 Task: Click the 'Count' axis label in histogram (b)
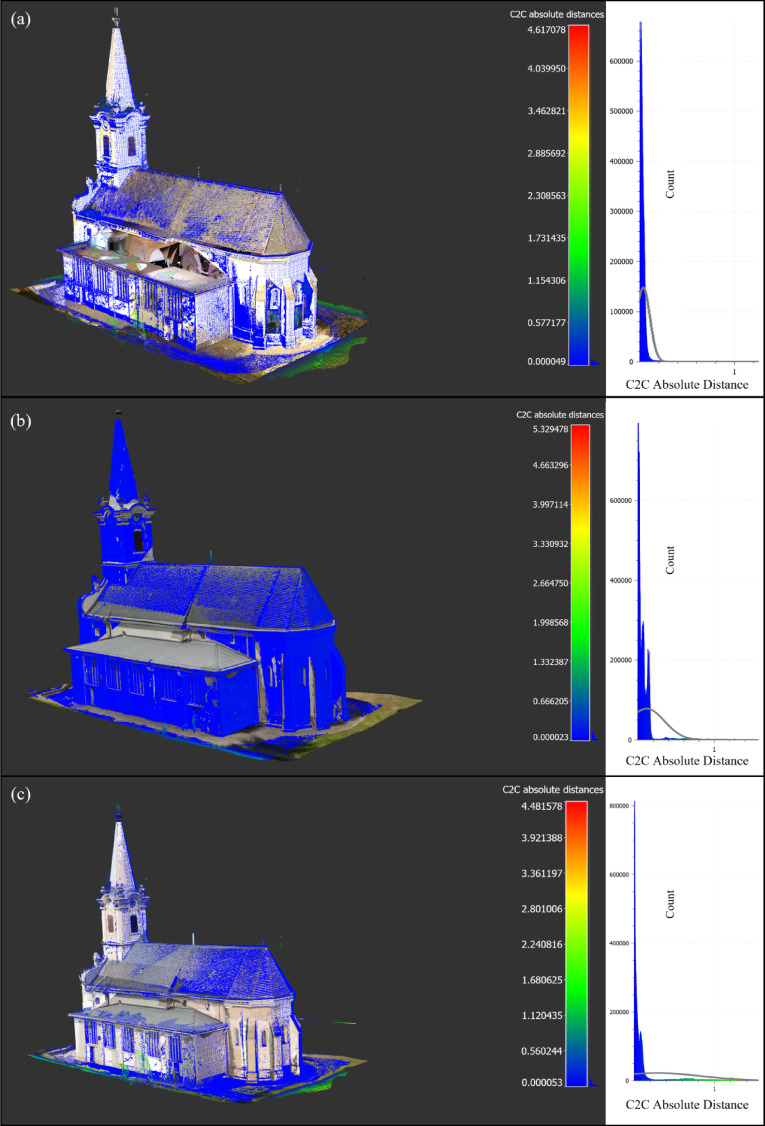pyautogui.click(x=670, y=559)
